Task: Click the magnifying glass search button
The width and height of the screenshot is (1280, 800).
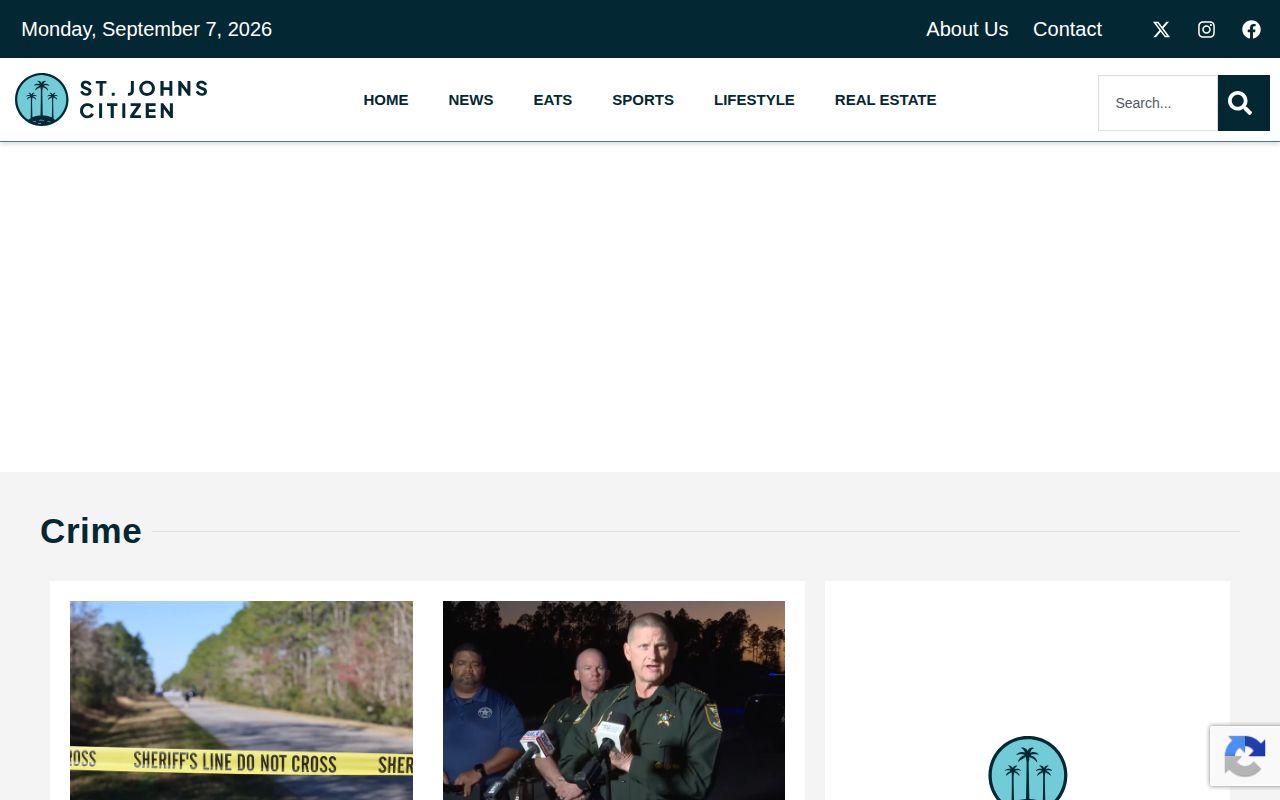Action: [x=1243, y=103]
